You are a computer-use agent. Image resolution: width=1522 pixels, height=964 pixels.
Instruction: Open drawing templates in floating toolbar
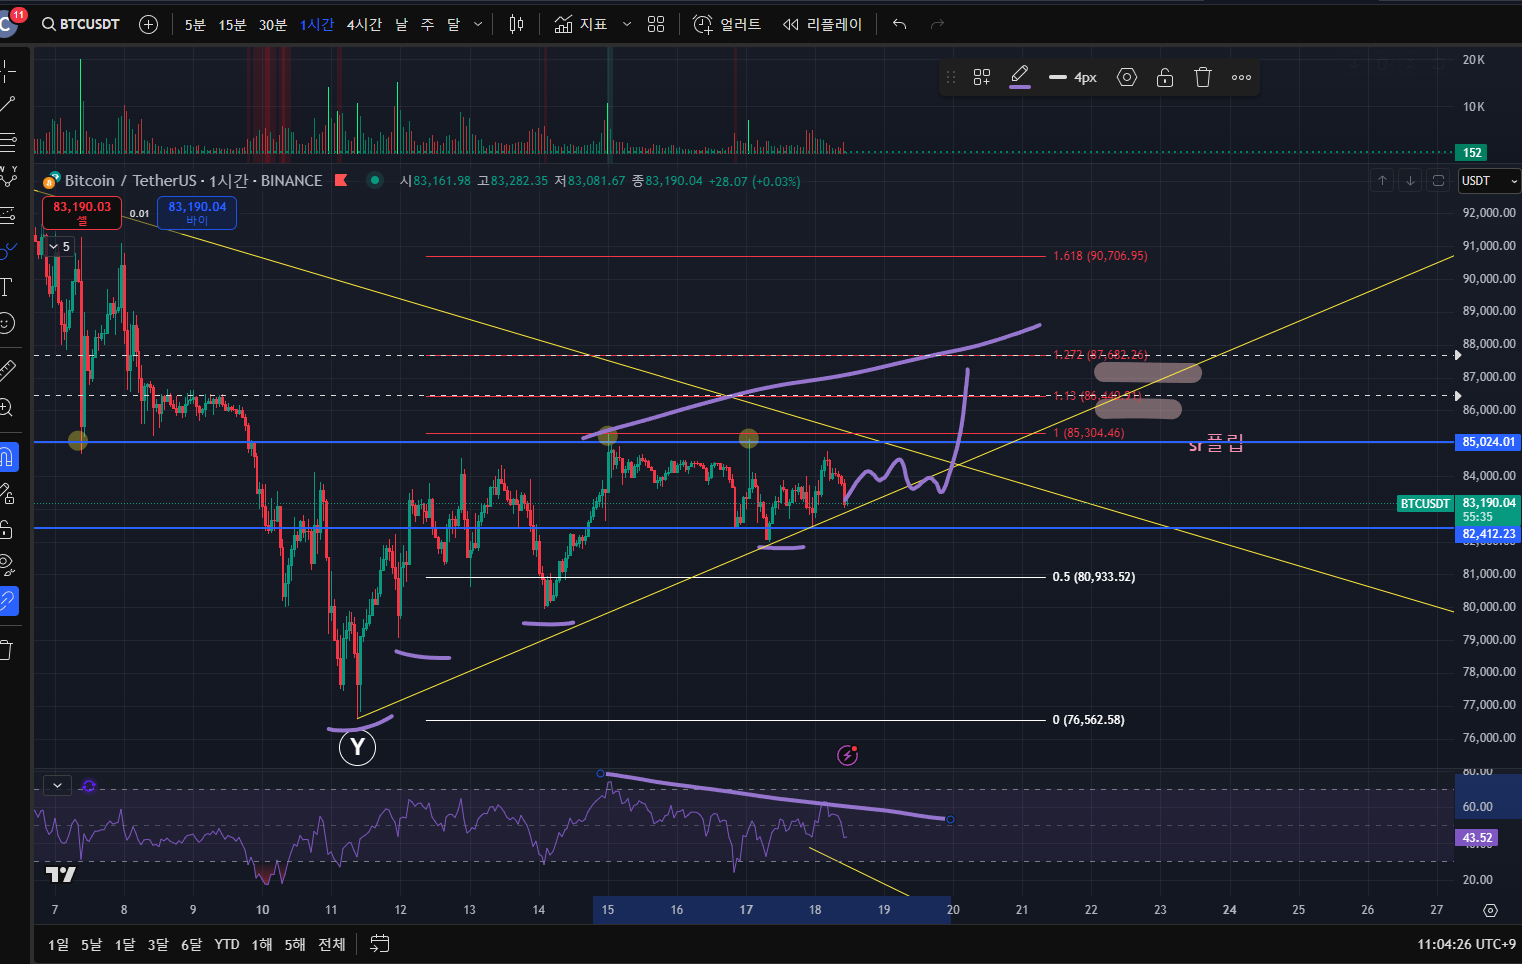click(x=982, y=77)
